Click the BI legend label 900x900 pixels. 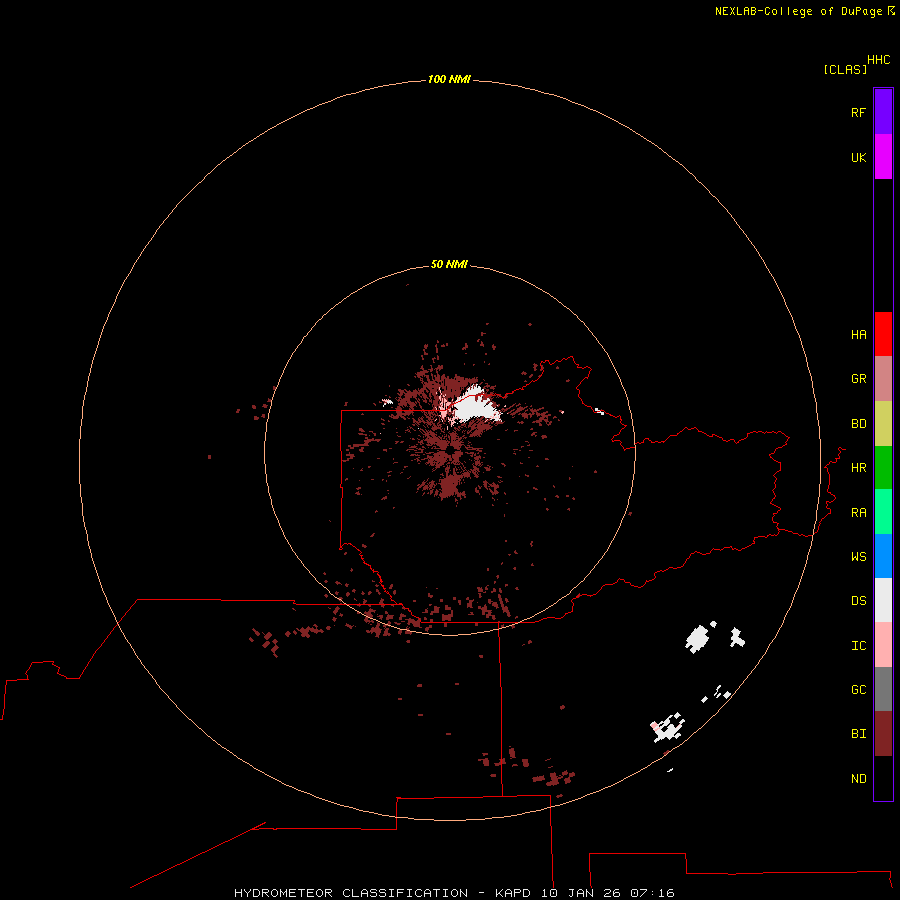(x=859, y=734)
